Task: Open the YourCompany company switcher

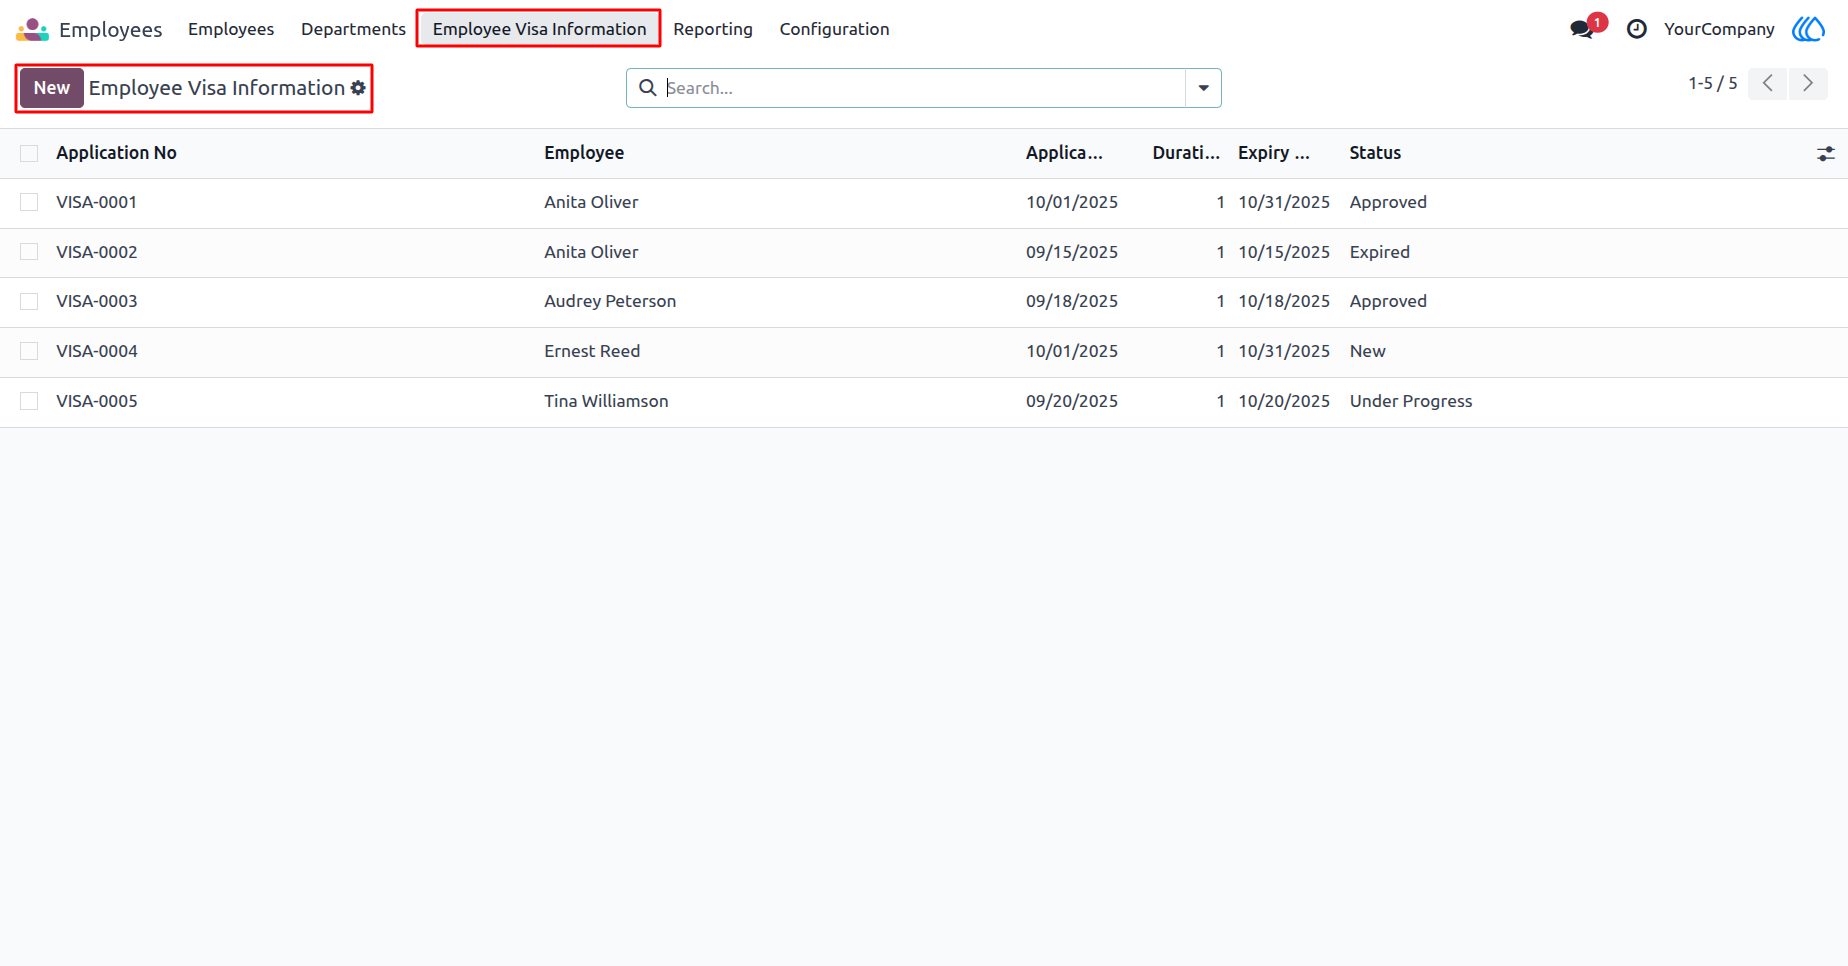Action: (x=1719, y=29)
